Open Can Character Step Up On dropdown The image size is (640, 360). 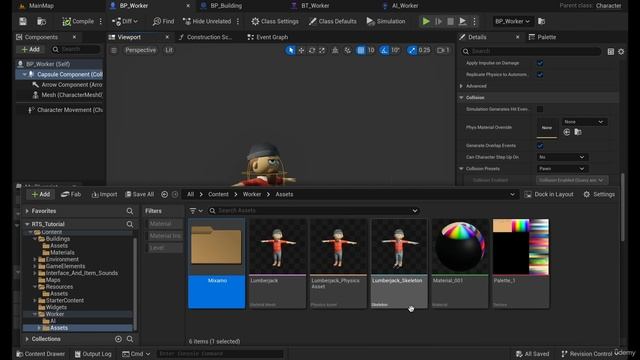[562, 157]
